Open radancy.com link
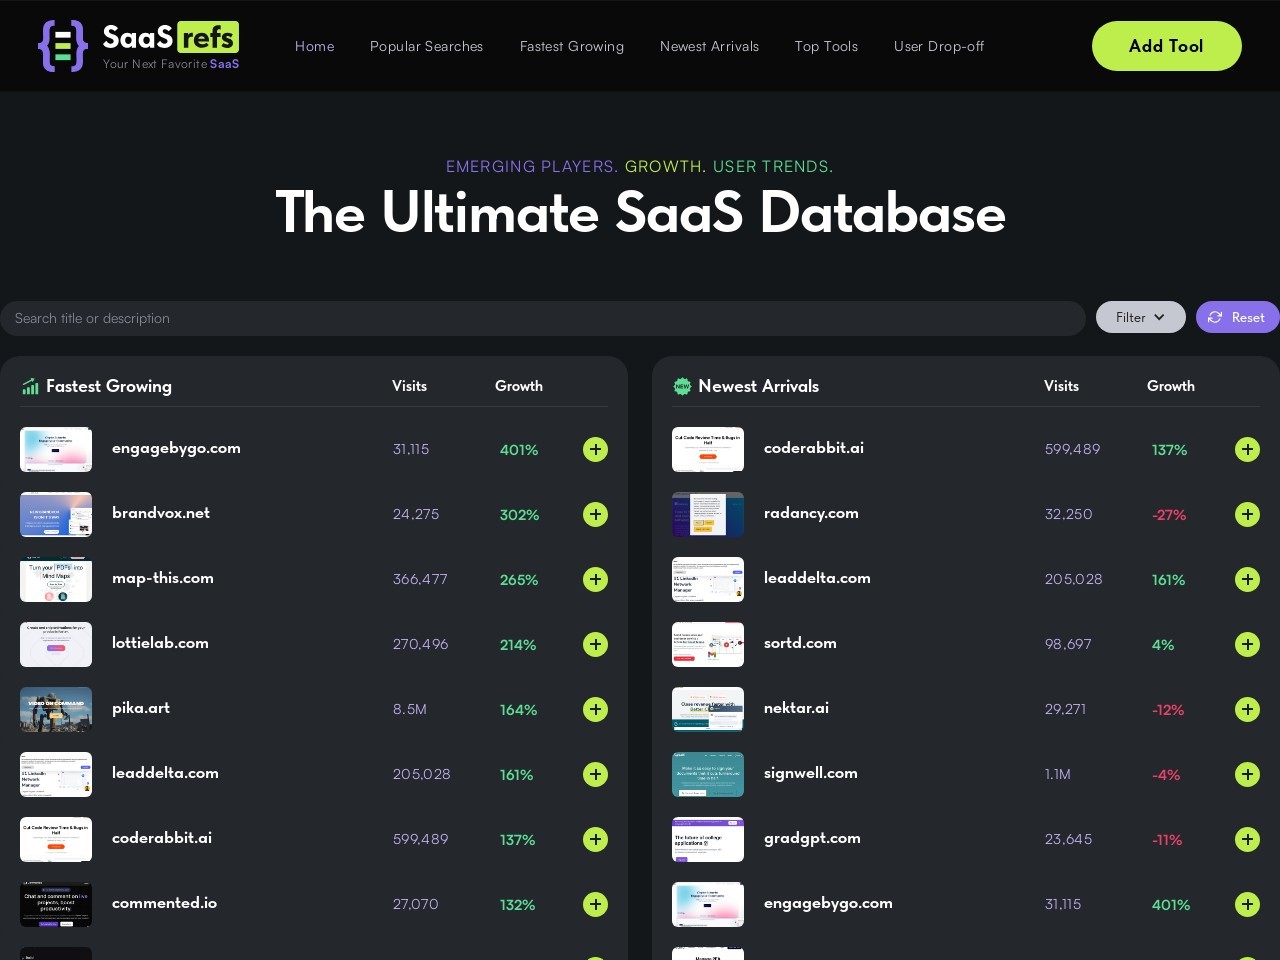Image resolution: width=1280 pixels, height=960 pixels. click(x=811, y=513)
